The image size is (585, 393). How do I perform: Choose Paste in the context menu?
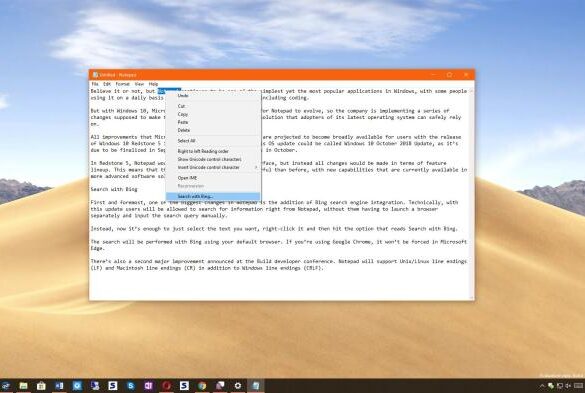click(x=213, y=122)
